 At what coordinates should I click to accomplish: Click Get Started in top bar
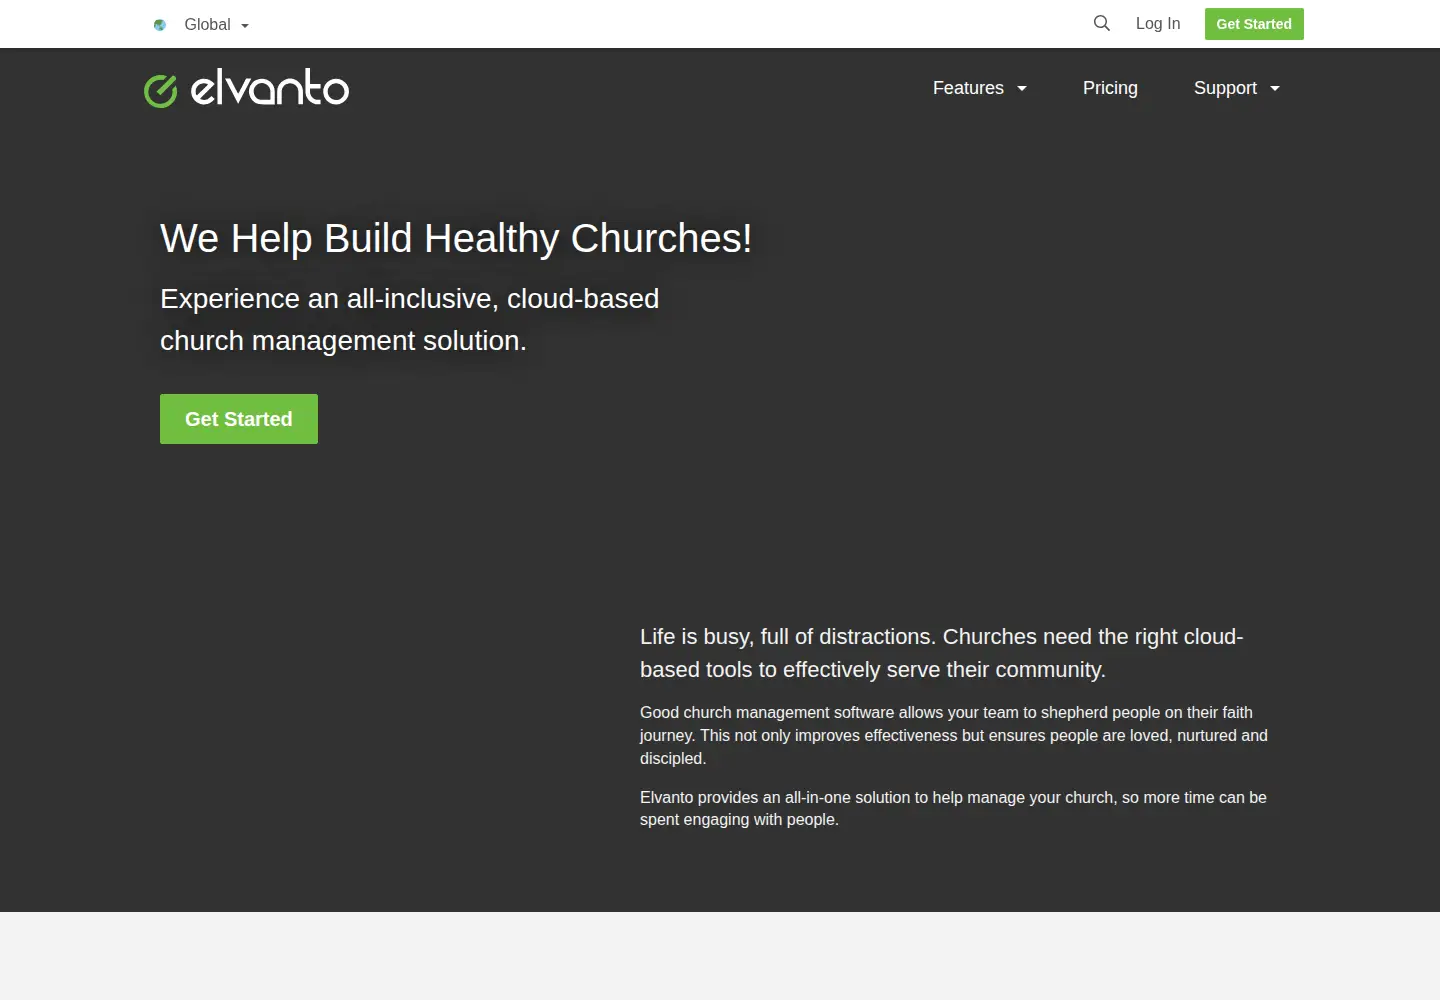1254,24
